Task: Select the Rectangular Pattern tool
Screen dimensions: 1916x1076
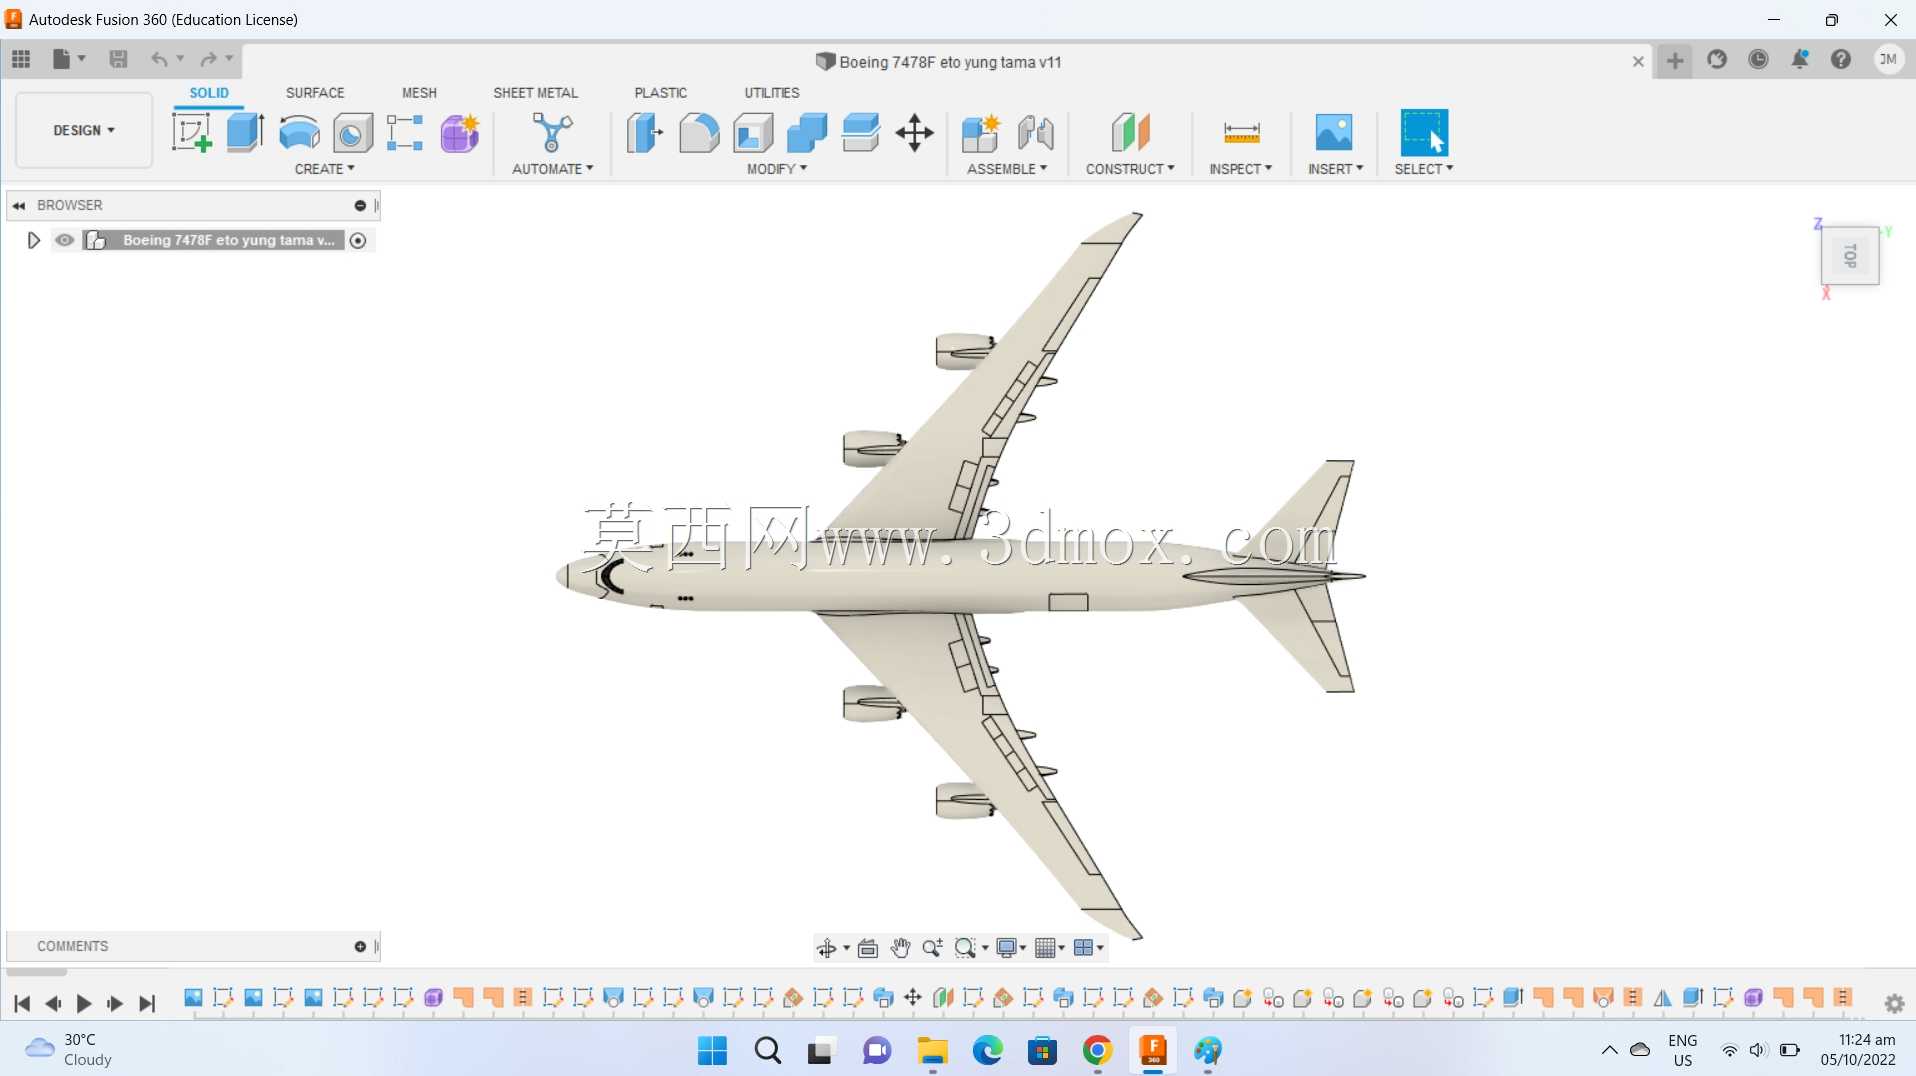Action: click(405, 132)
